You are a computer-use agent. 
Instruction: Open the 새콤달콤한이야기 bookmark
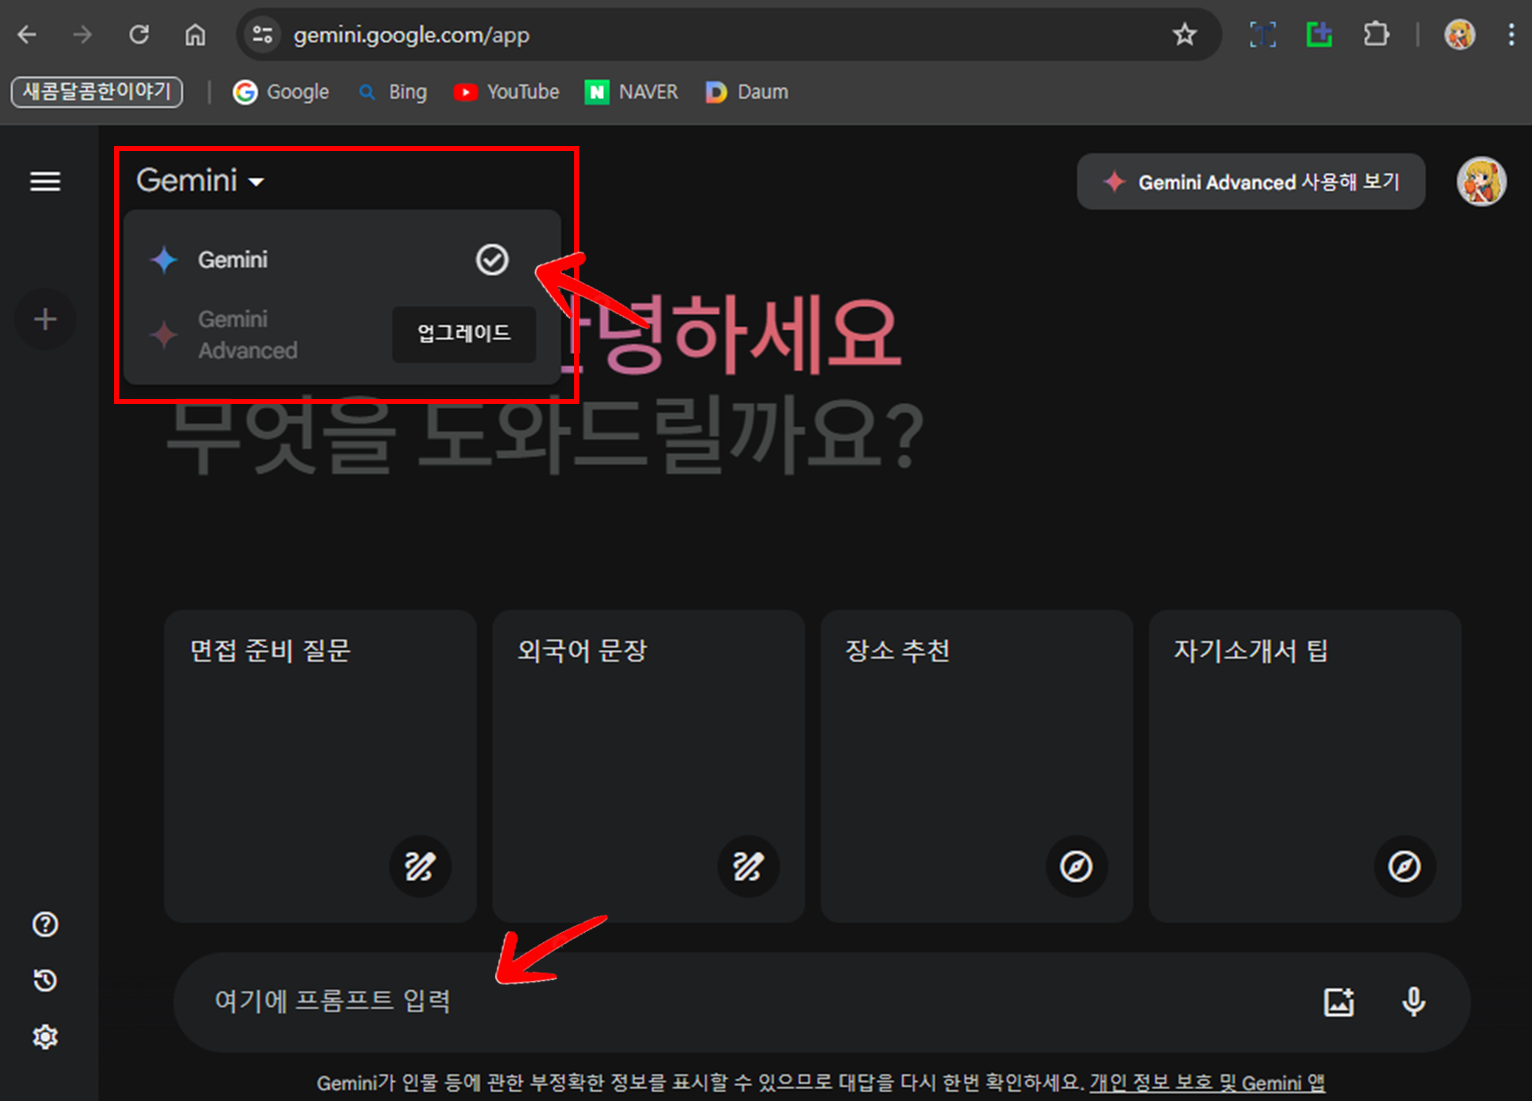(97, 92)
